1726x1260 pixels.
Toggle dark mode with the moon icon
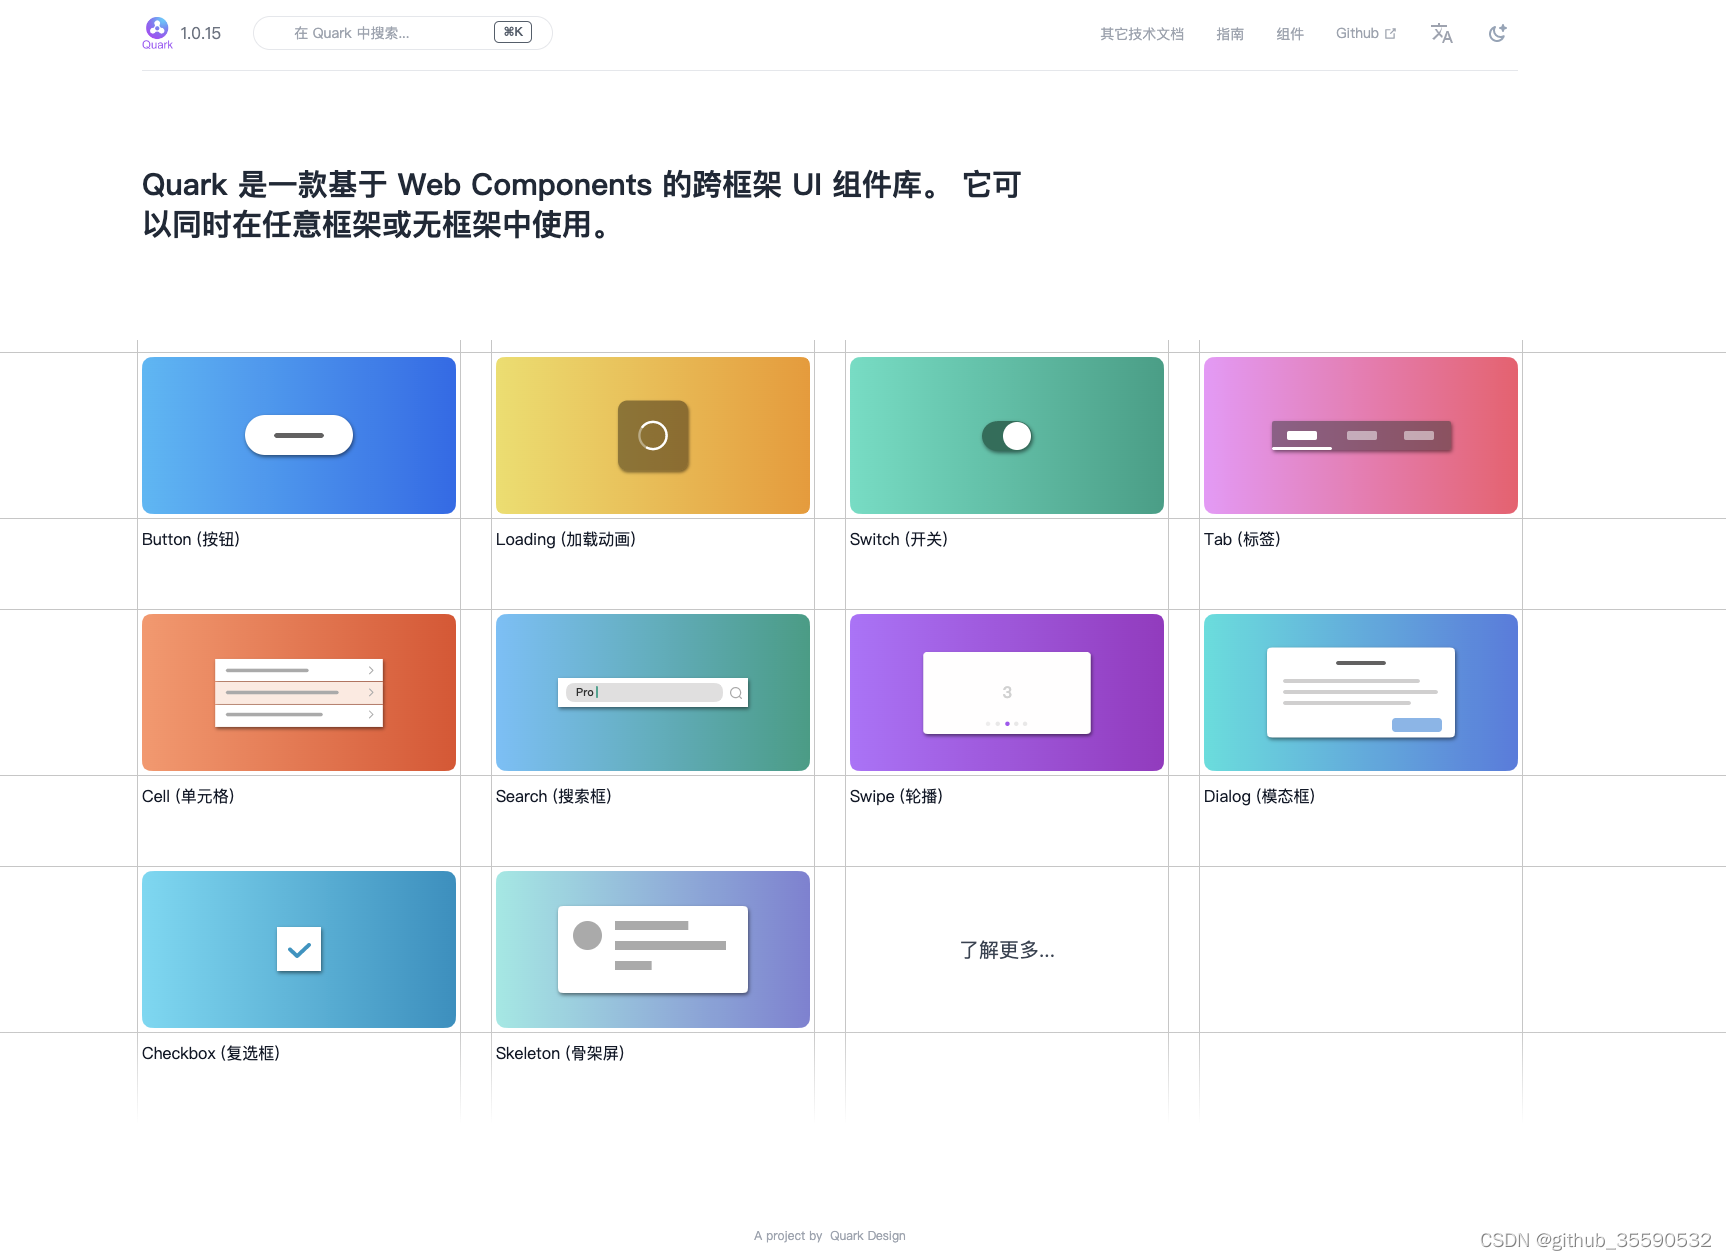click(x=1497, y=33)
